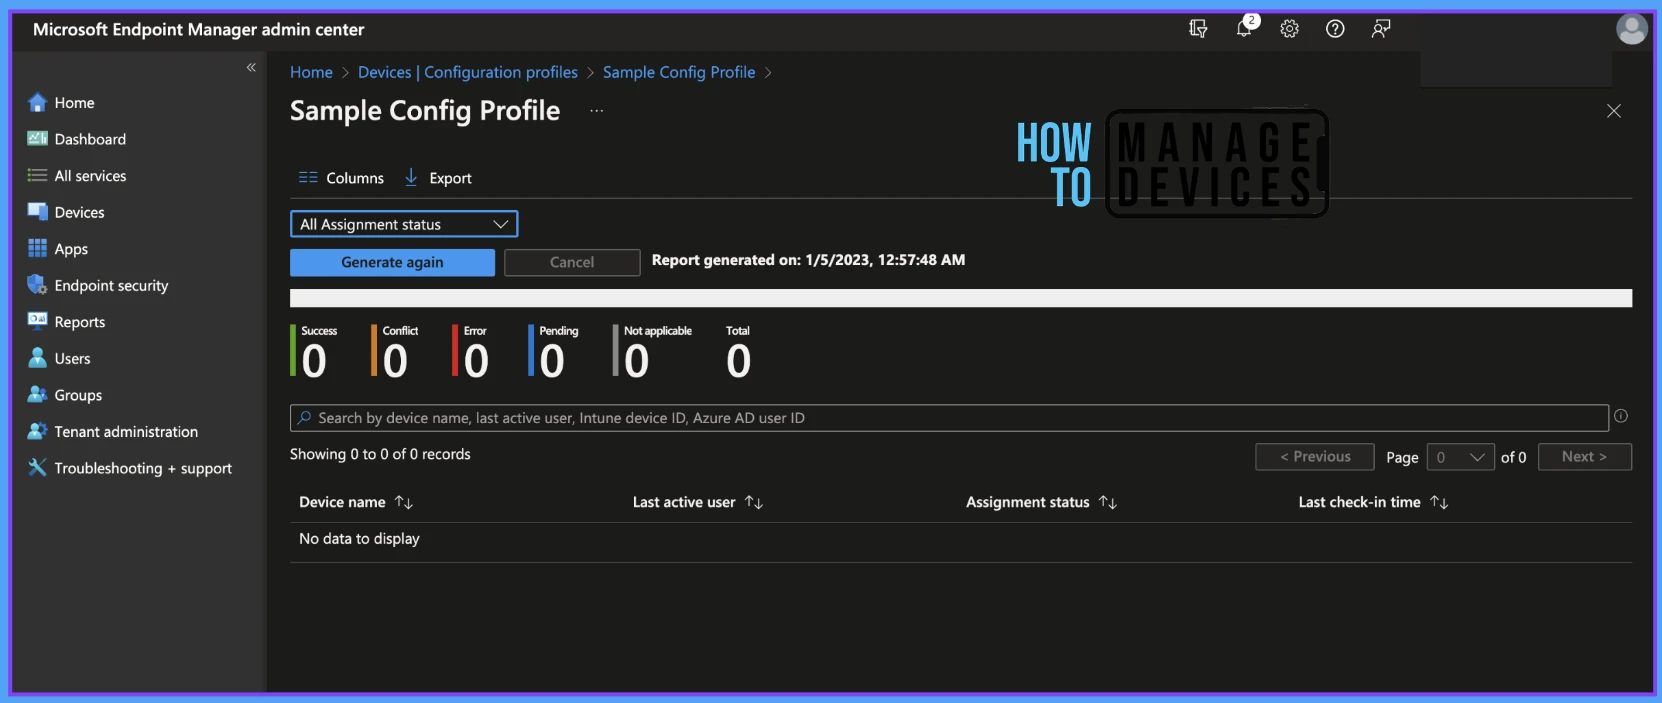This screenshot has height=703, width=1662.
Task: Collapse the sidebar with double chevron
Action: [251, 67]
